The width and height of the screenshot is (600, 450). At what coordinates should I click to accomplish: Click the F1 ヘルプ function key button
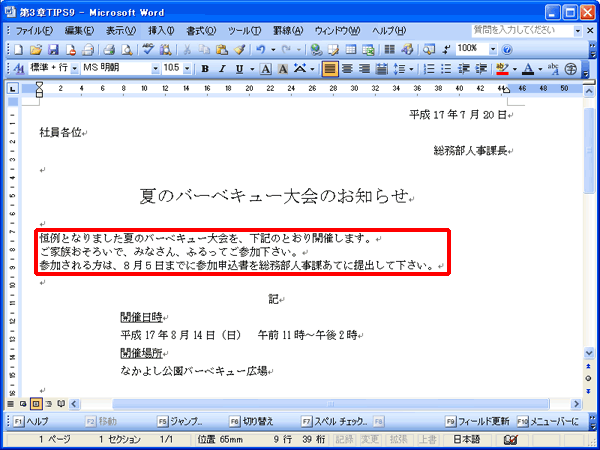(31, 421)
